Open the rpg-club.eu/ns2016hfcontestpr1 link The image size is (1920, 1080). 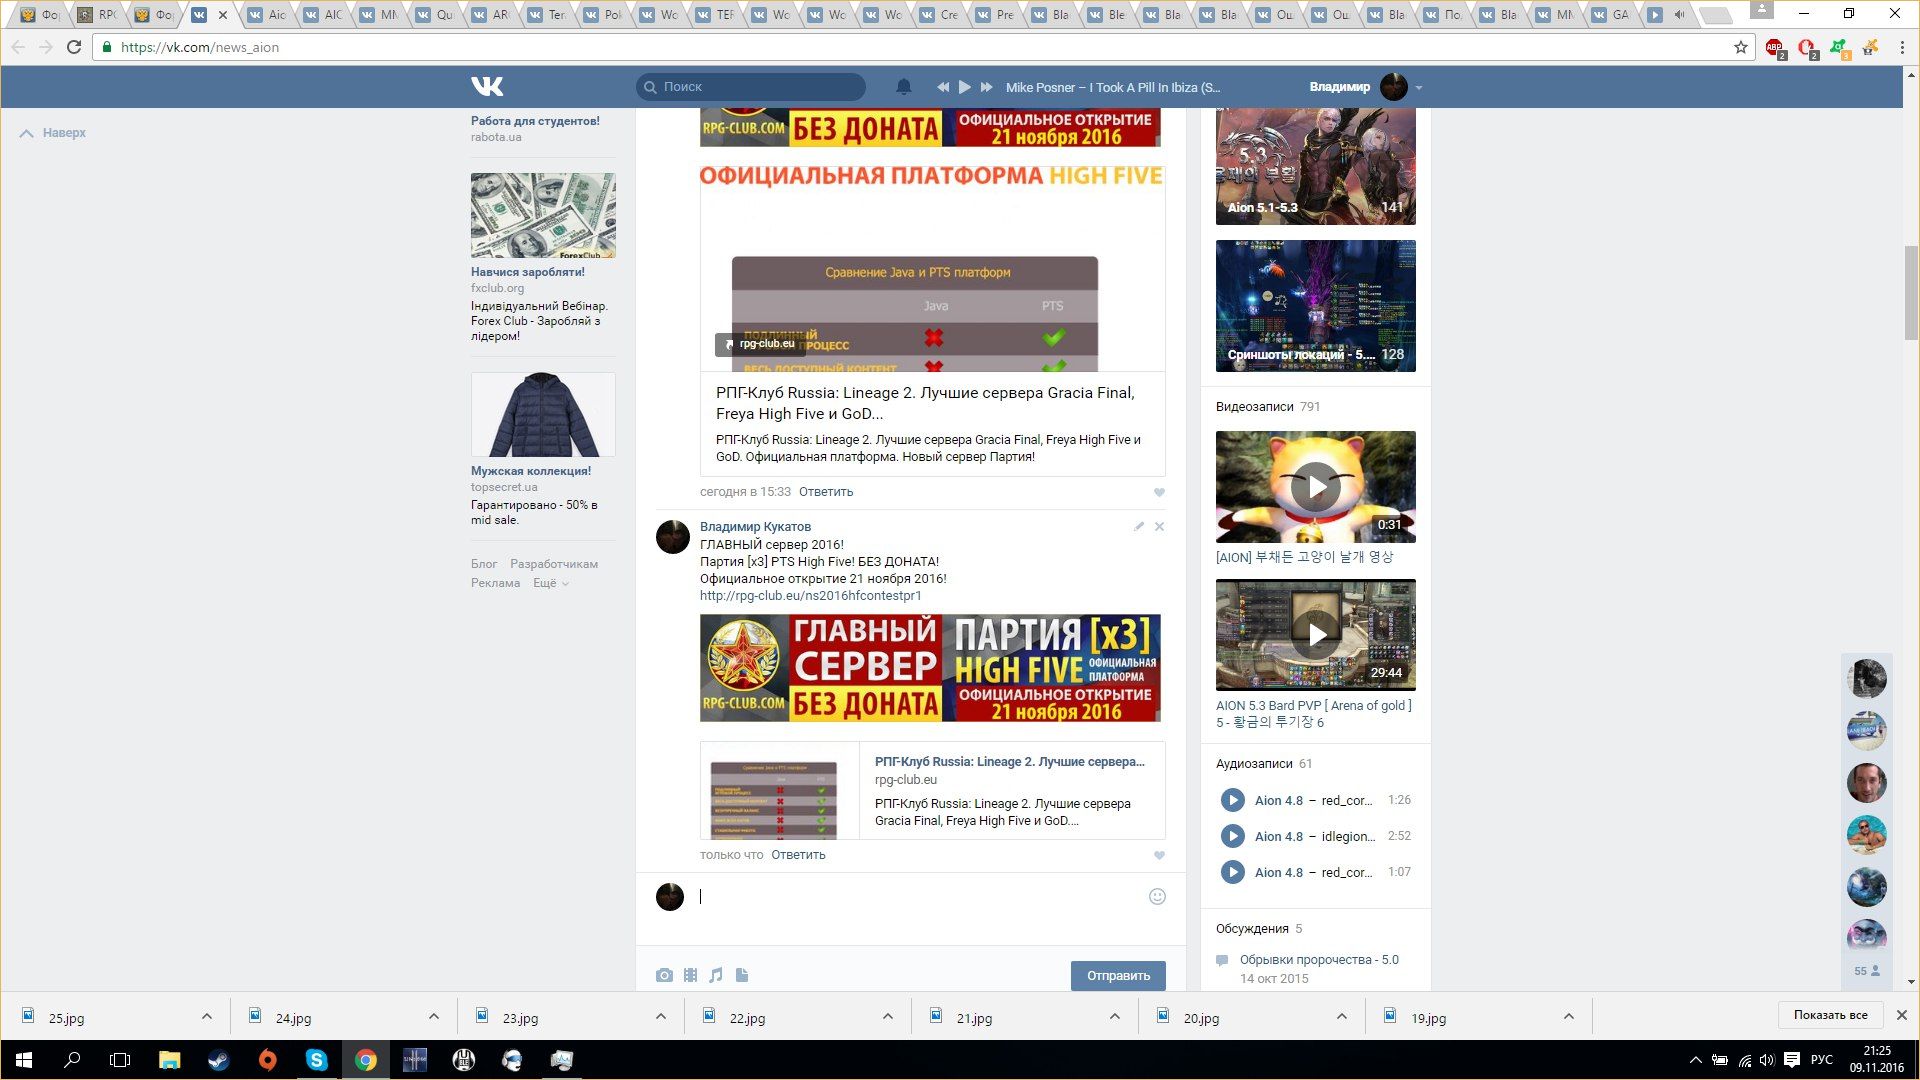coord(811,596)
